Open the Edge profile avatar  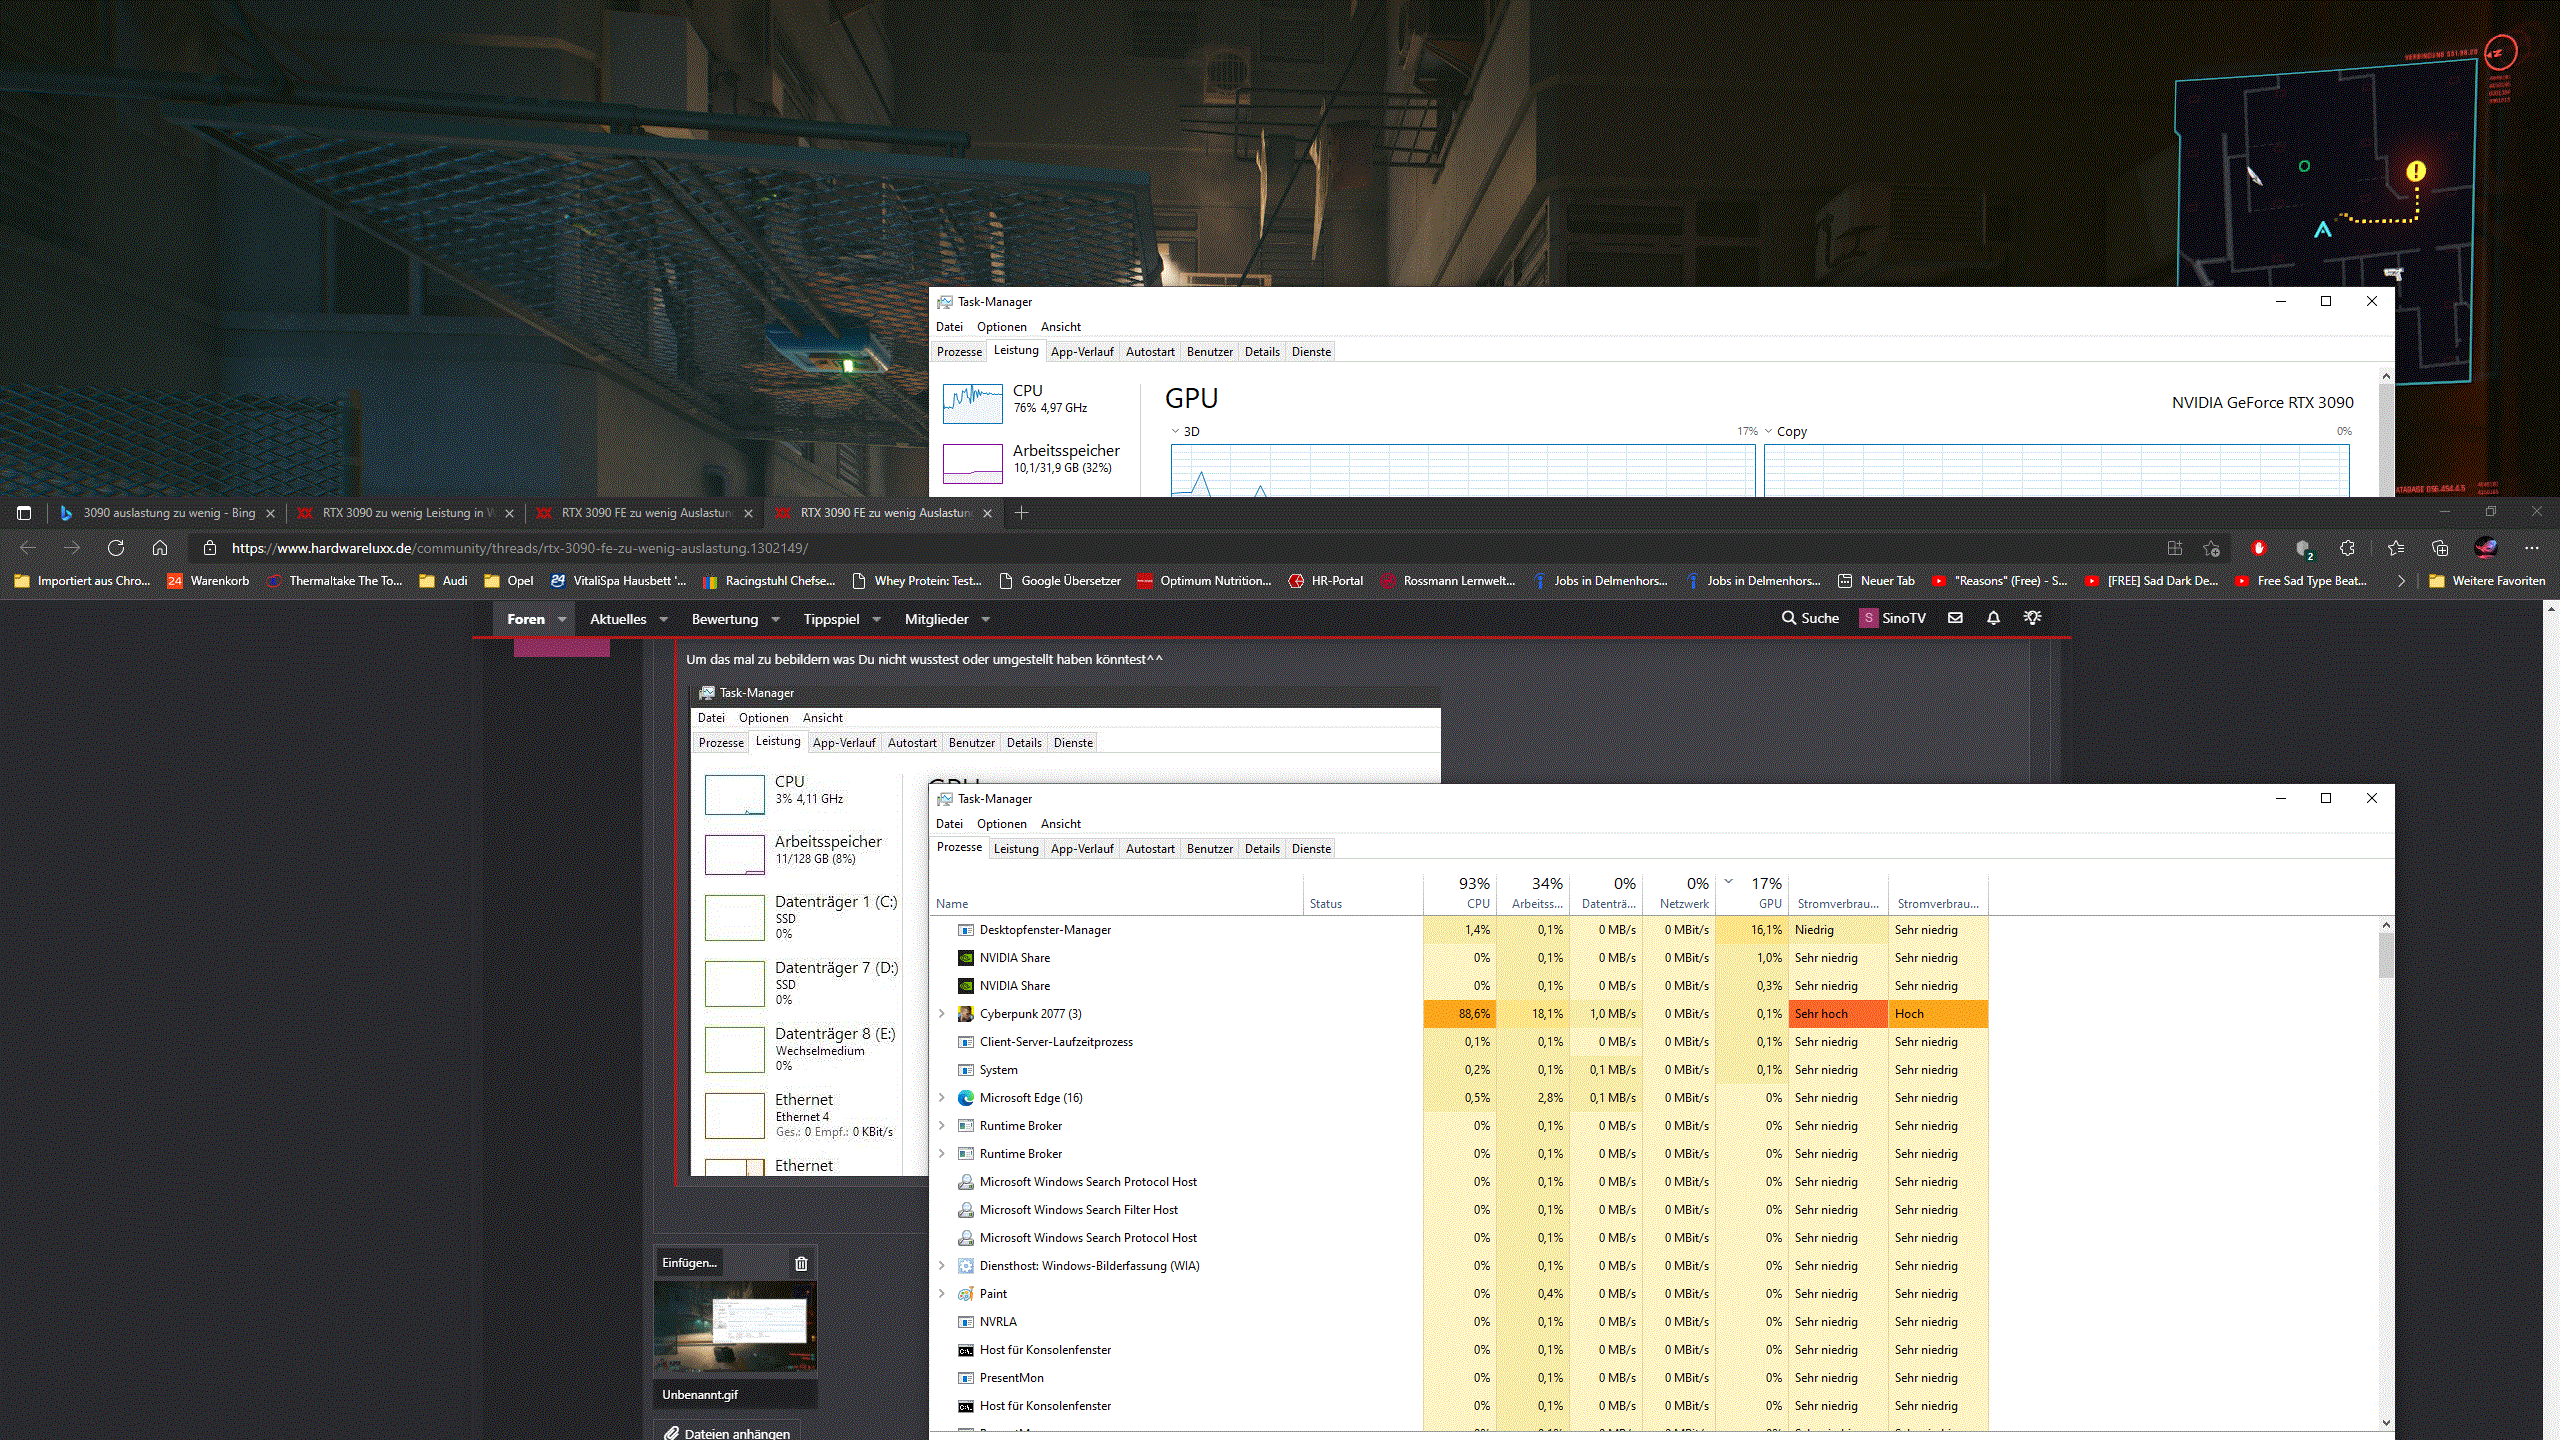pos(2486,548)
